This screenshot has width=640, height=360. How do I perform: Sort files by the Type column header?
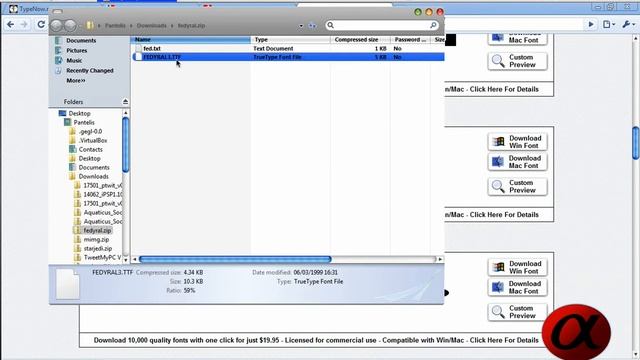pos(291,40)
